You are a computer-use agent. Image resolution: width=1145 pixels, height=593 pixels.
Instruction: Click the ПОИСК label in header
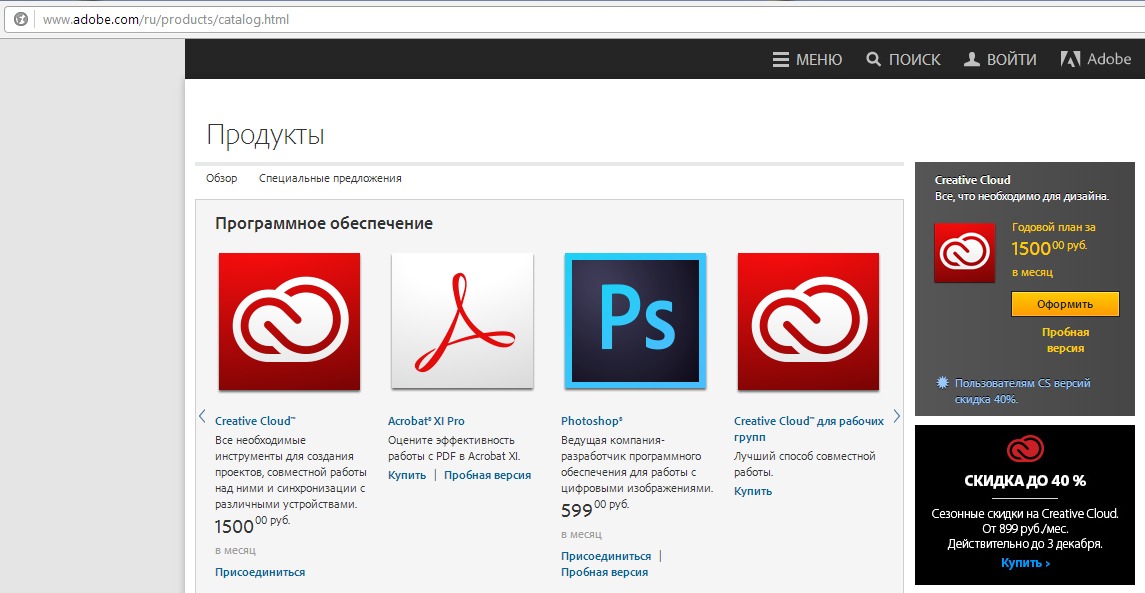(914, 59)
